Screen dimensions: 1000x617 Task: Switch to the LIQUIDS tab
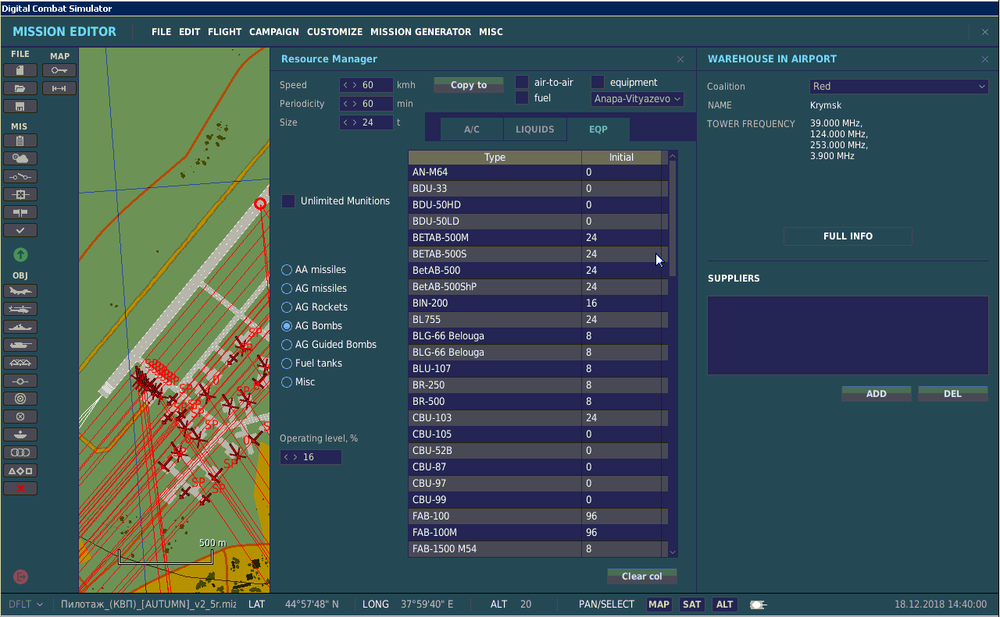point(535,129)
